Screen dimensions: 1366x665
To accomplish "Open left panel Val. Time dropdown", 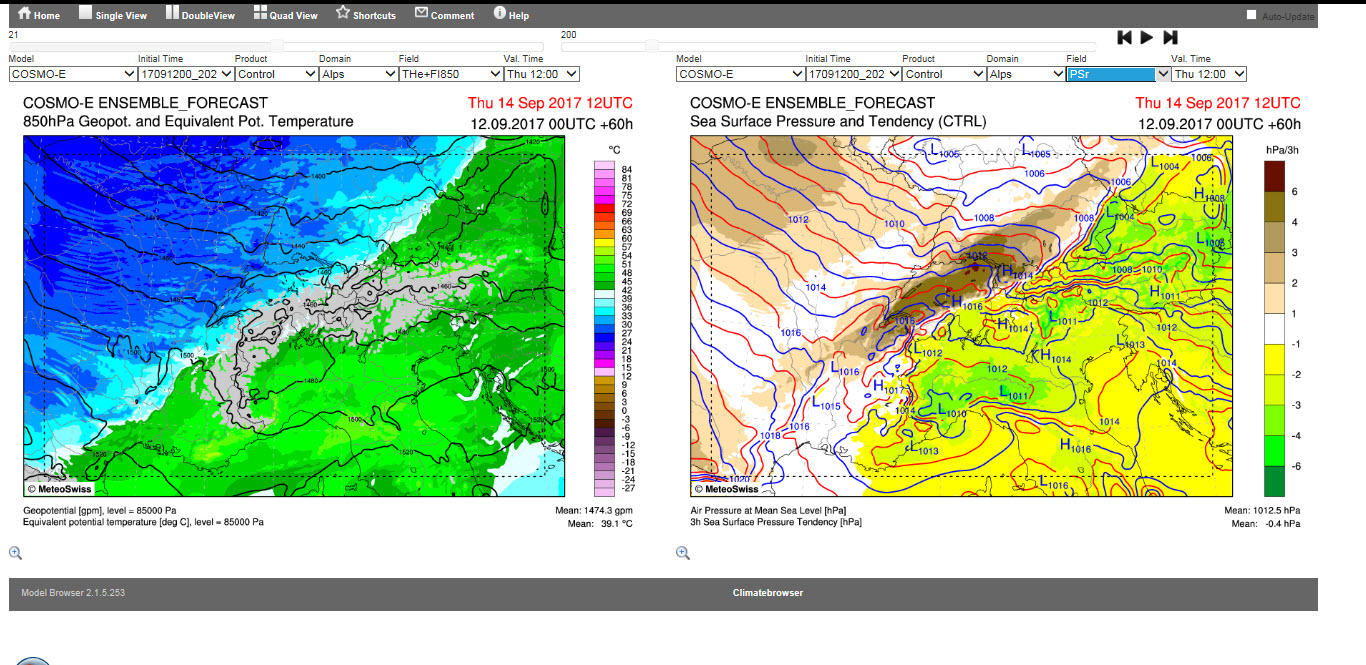I will [x=541, y=74].
